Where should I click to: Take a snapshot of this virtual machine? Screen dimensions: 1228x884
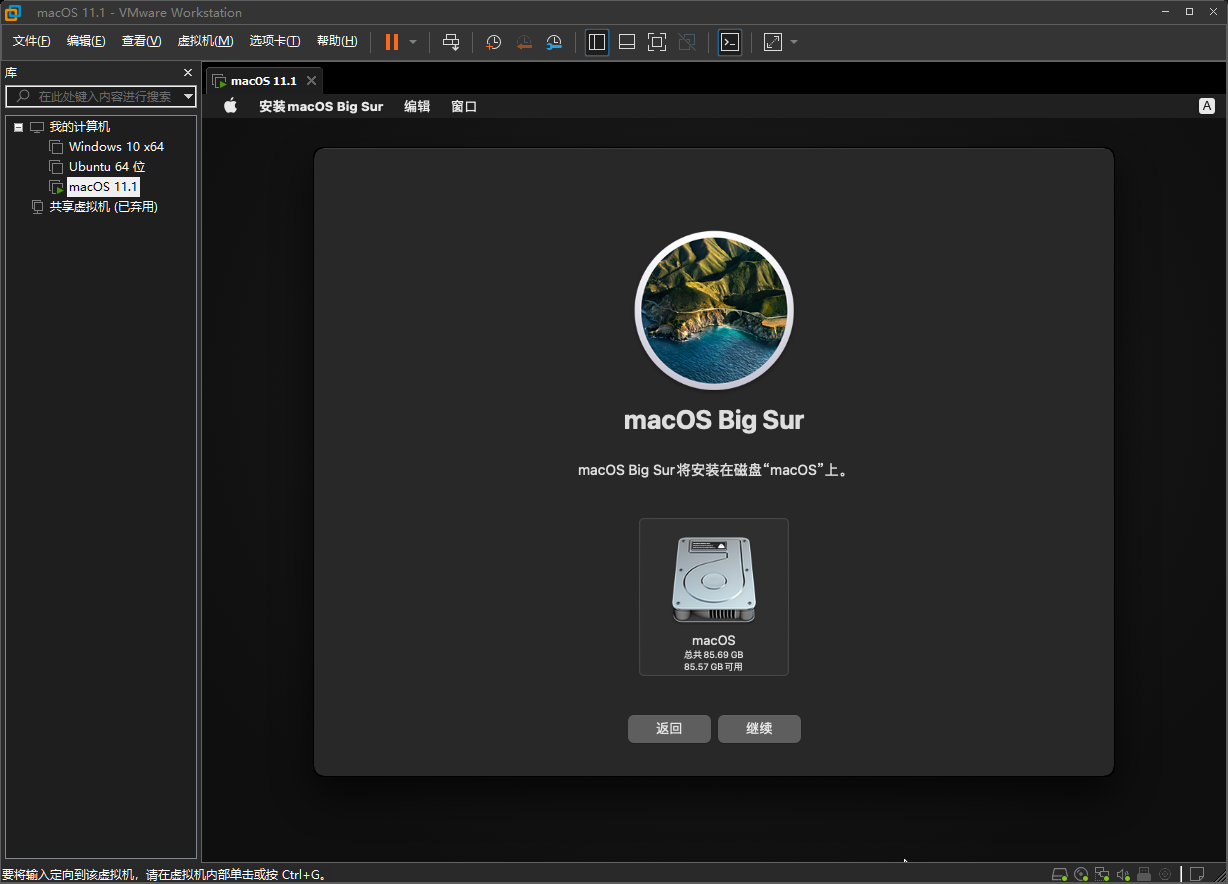493,42
